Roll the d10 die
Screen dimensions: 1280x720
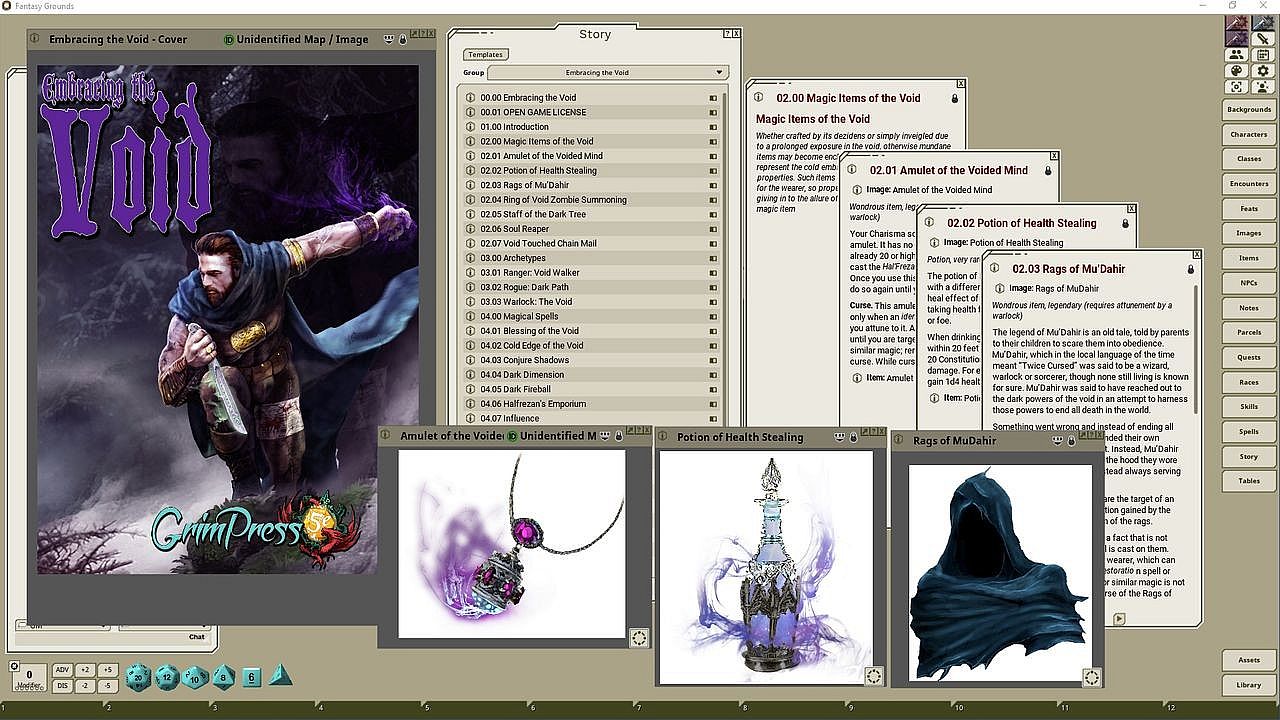(194, 678)
